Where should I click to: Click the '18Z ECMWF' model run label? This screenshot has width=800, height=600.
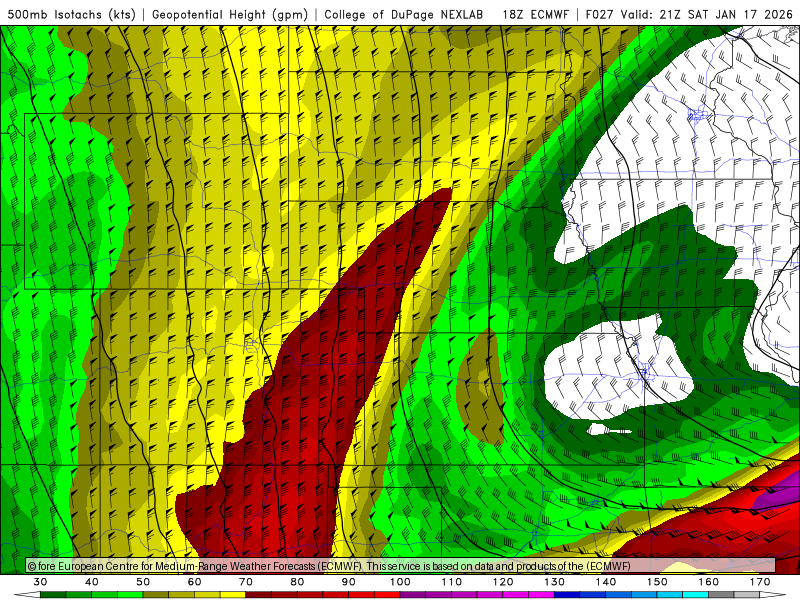pyautogui.click(x=535, y=15)
